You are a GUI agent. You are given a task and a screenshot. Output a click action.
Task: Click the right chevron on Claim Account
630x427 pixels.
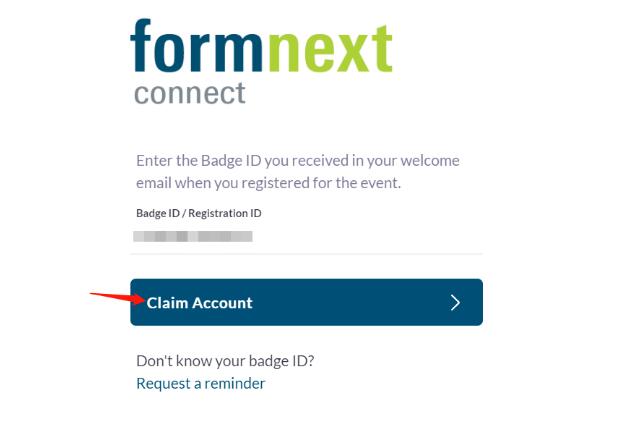coord(455,302)
